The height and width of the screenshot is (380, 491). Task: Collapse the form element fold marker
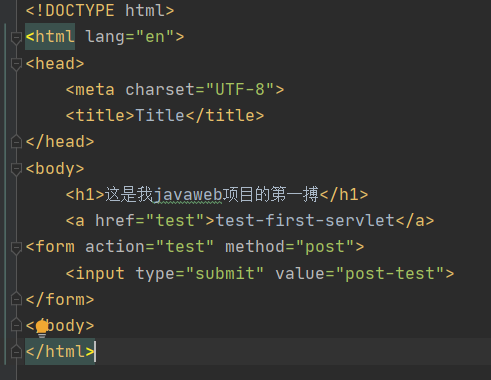pos(16,247)
